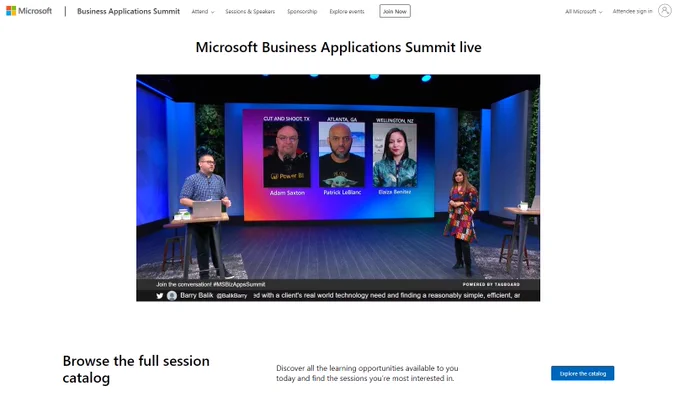Click the Elaiza Benitez video tile
This screenshot has height=407, width=680.
pyautogui.click(x=395, y=155)
